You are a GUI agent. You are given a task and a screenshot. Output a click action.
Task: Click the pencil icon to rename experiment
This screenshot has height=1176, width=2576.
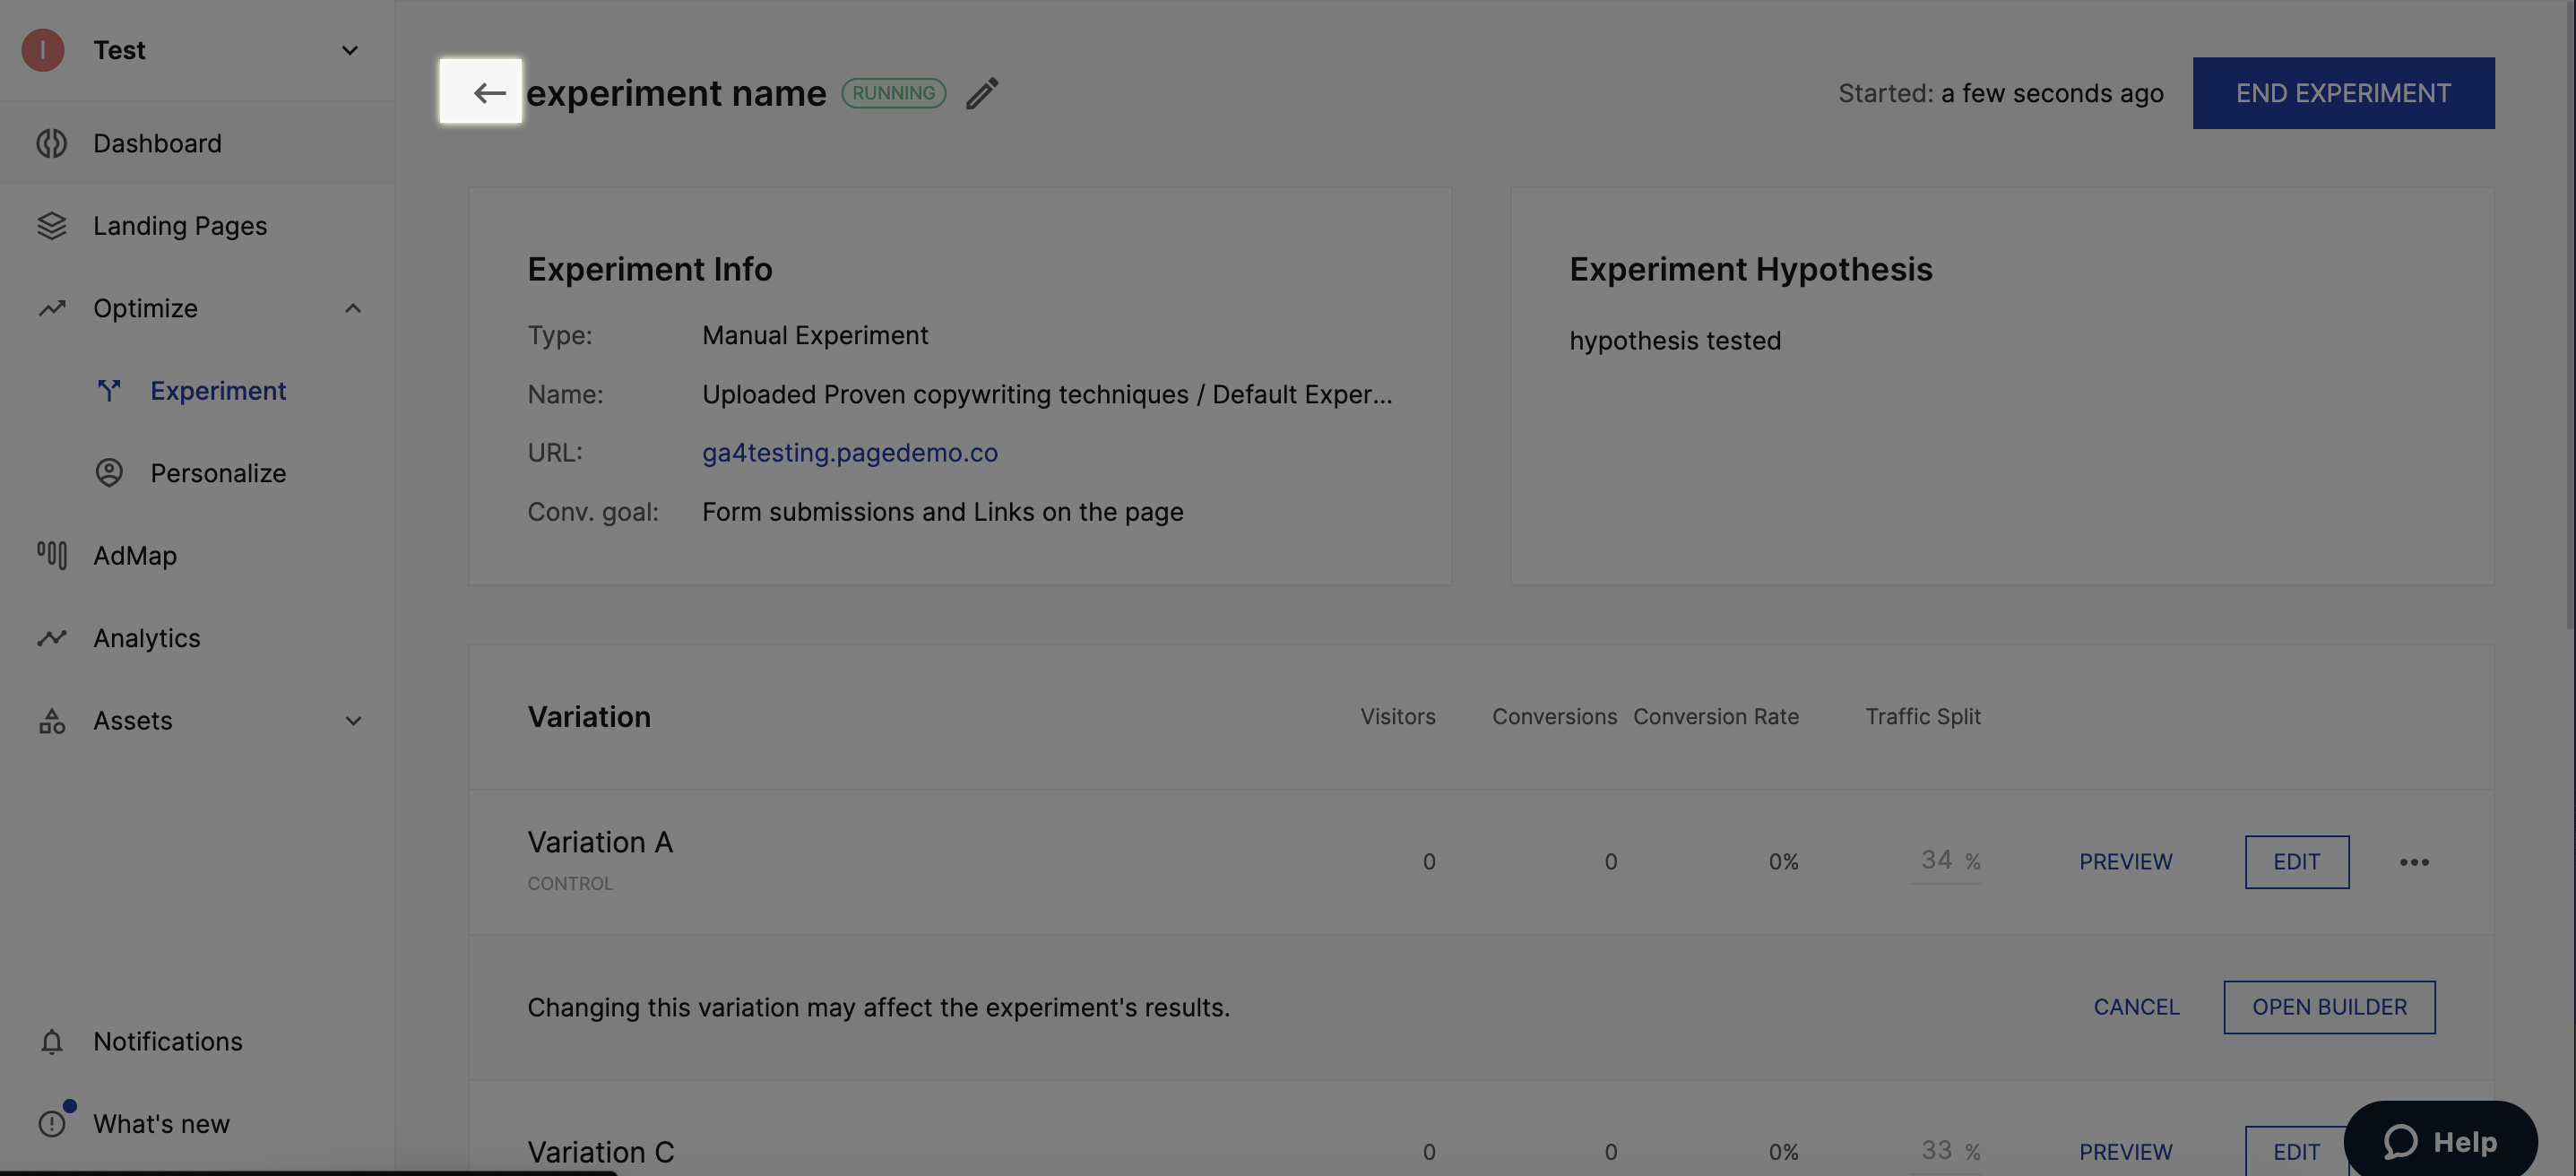click(x=982, y=93)
